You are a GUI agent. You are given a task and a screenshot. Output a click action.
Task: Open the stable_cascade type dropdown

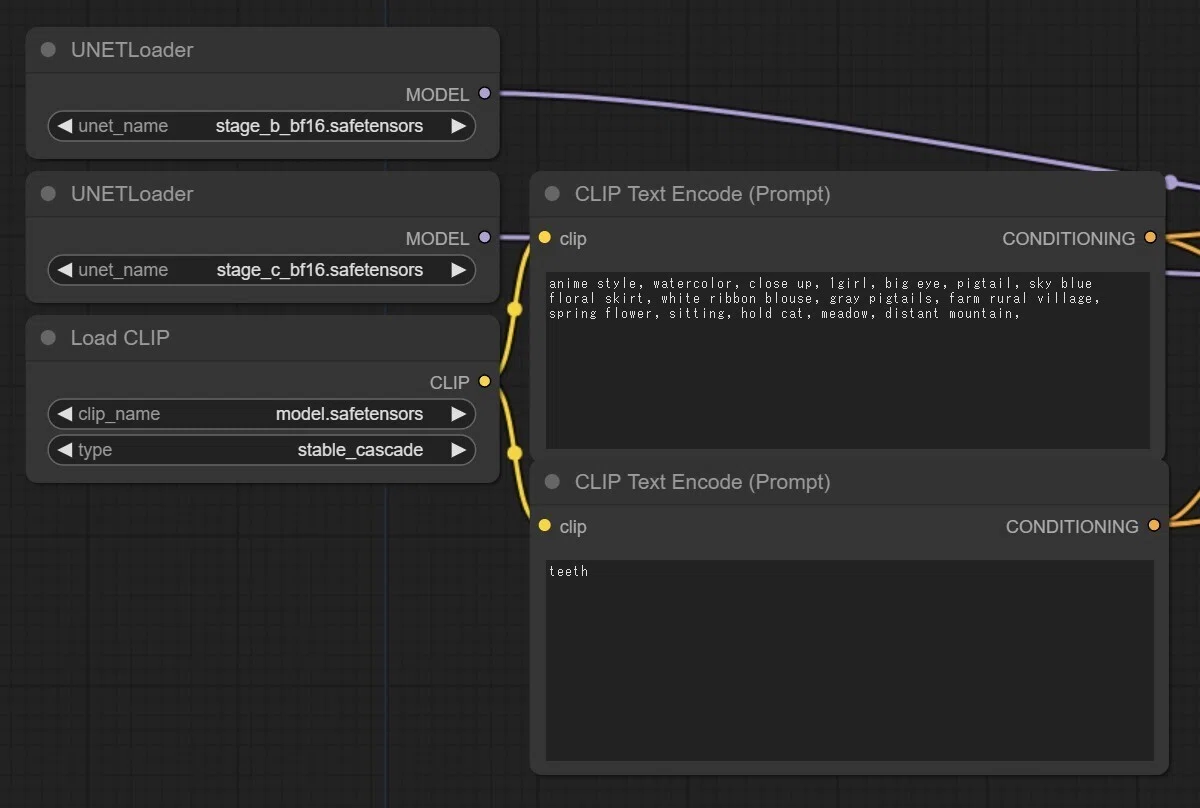pos(261,450)
